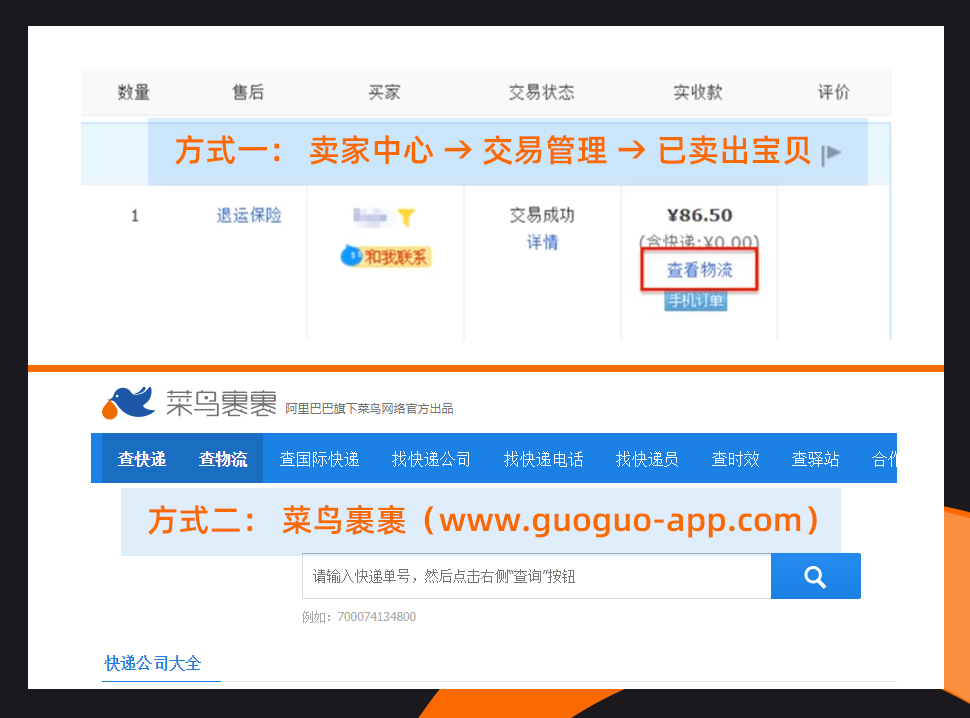Click the blue magnifier search button
The width and height of the screenshot is (970, 718).
point(815,576)
